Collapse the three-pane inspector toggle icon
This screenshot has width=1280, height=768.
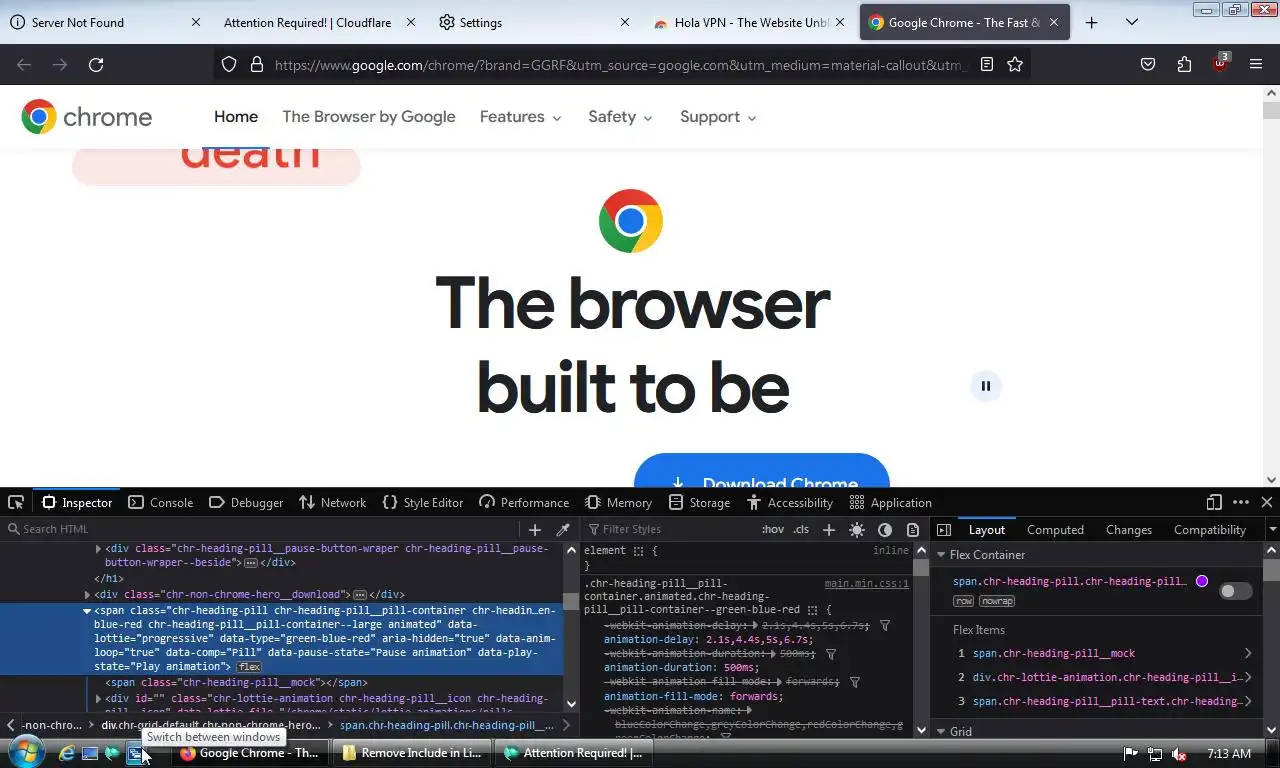pyautogui.click(x=943, y=530)
